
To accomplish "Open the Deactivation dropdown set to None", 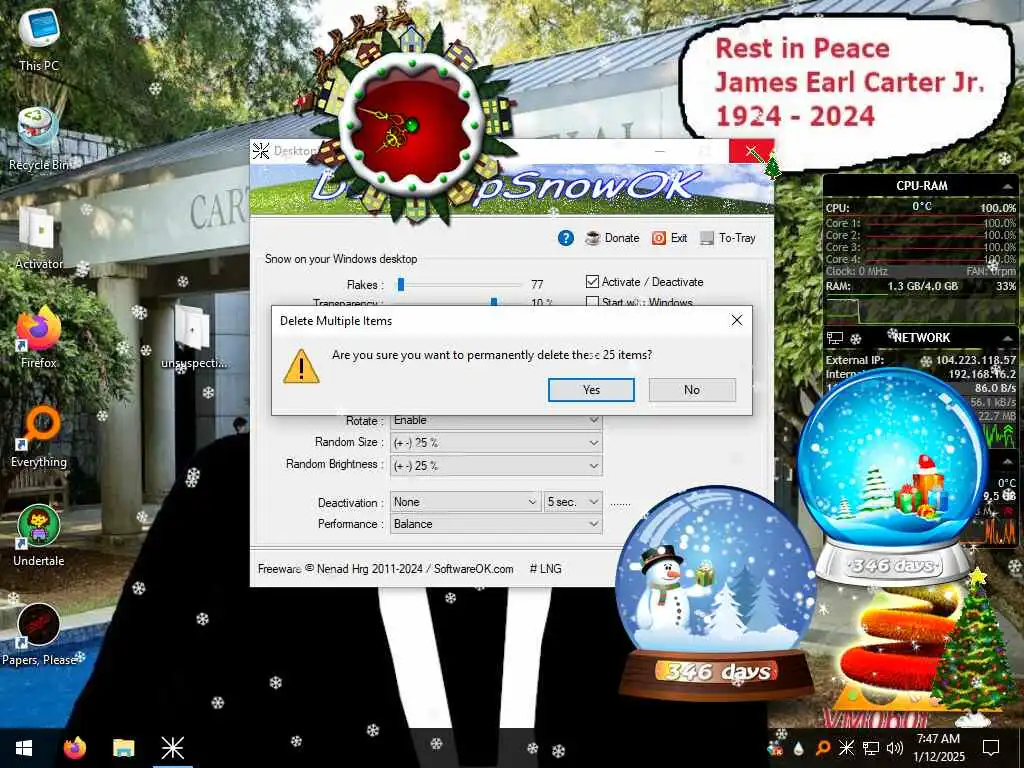I will pos(466,502).
